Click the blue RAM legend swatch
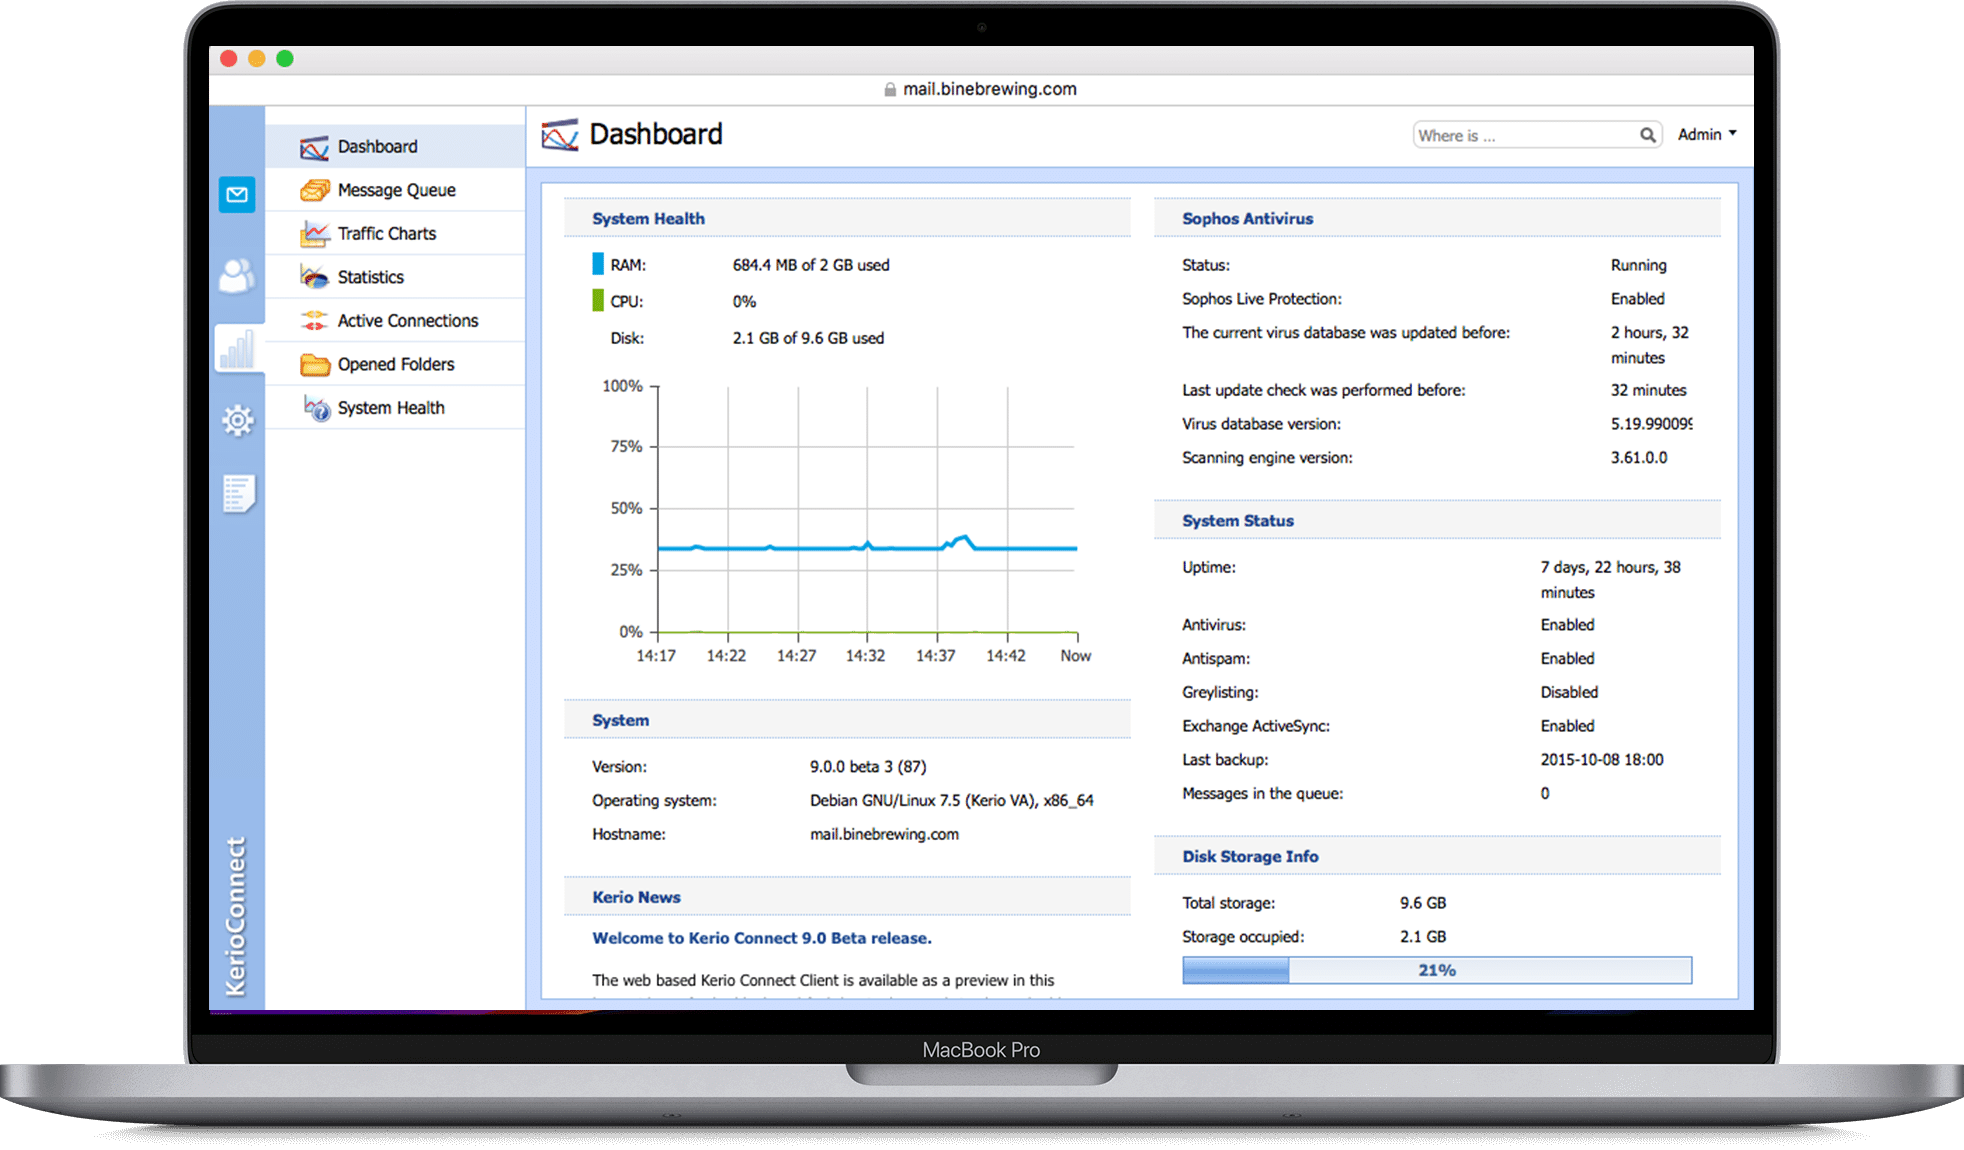 click(598, 264)
